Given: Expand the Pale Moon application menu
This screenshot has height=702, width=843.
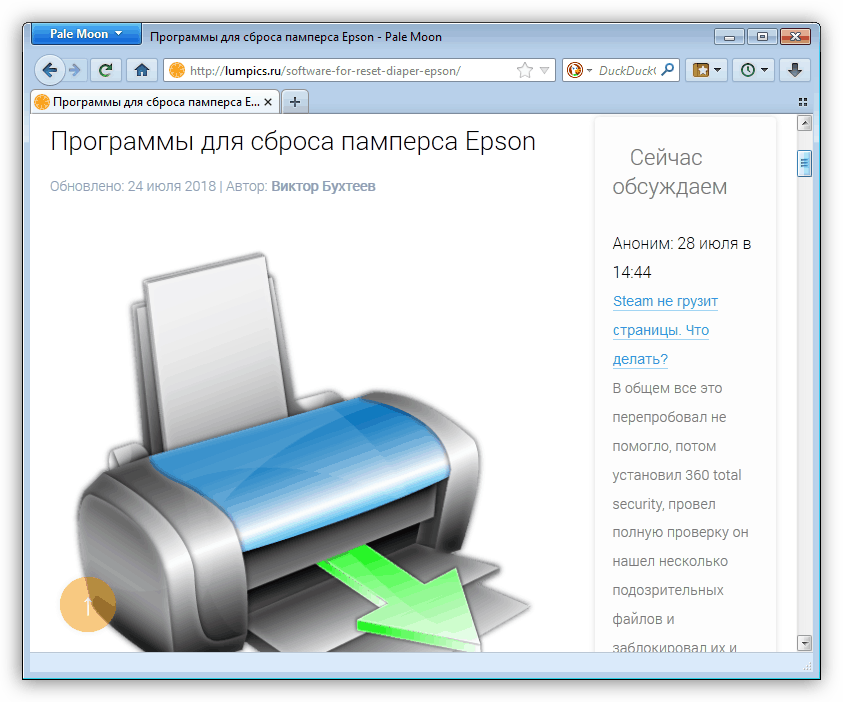Looking at the screenshot, I should coord(87,34).
